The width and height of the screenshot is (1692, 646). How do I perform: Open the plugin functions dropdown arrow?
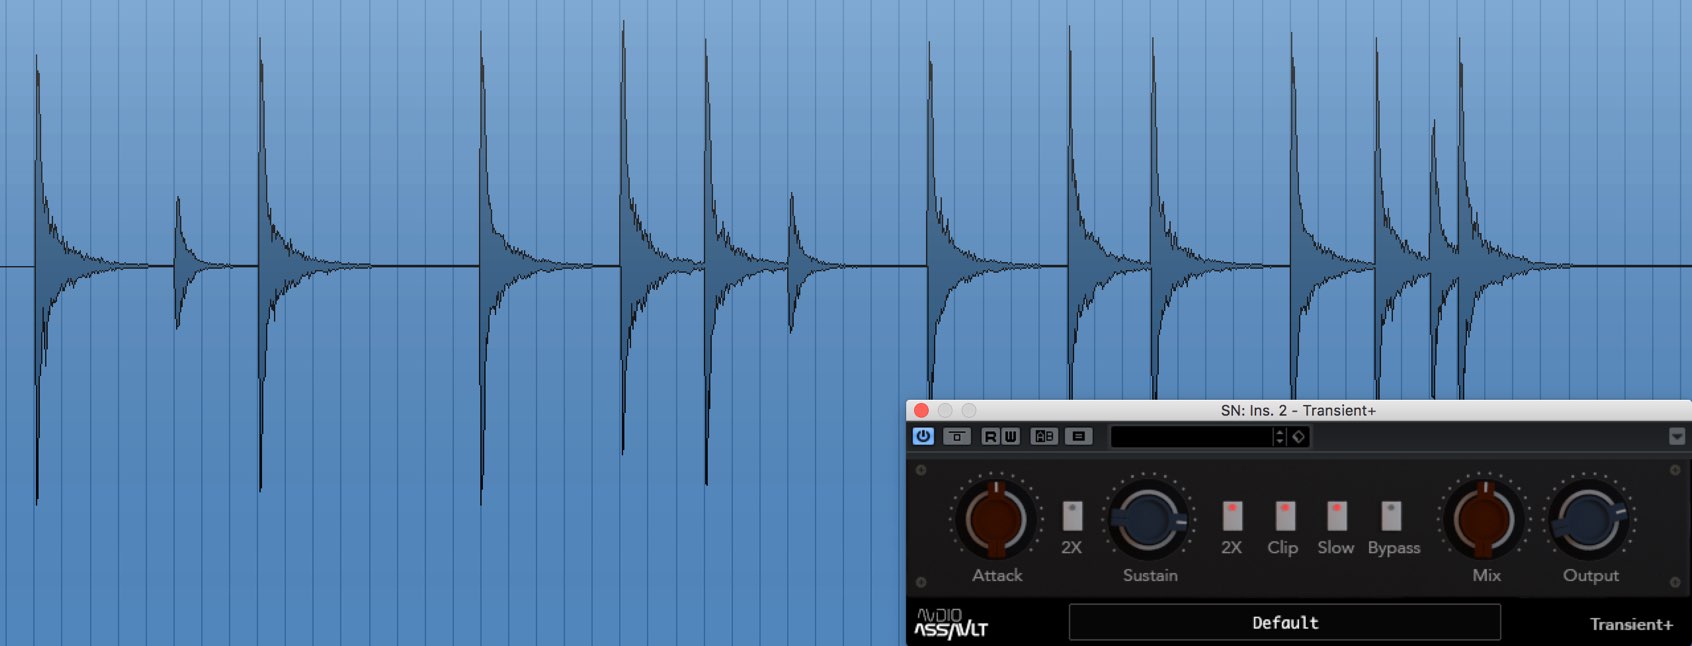[1677, 436]
